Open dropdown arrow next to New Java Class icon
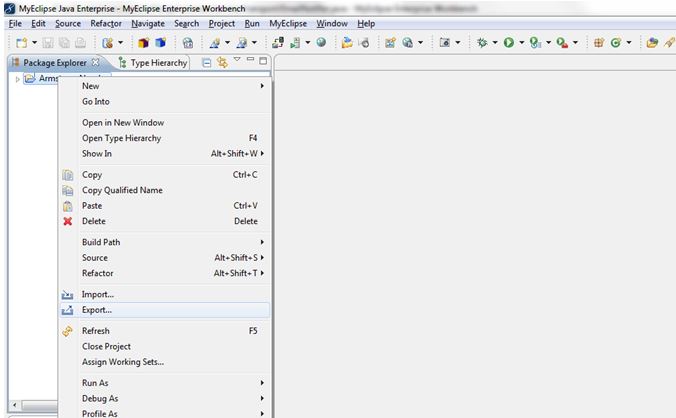Viewport: 676px width, 418px height. [x=629, y=42]
